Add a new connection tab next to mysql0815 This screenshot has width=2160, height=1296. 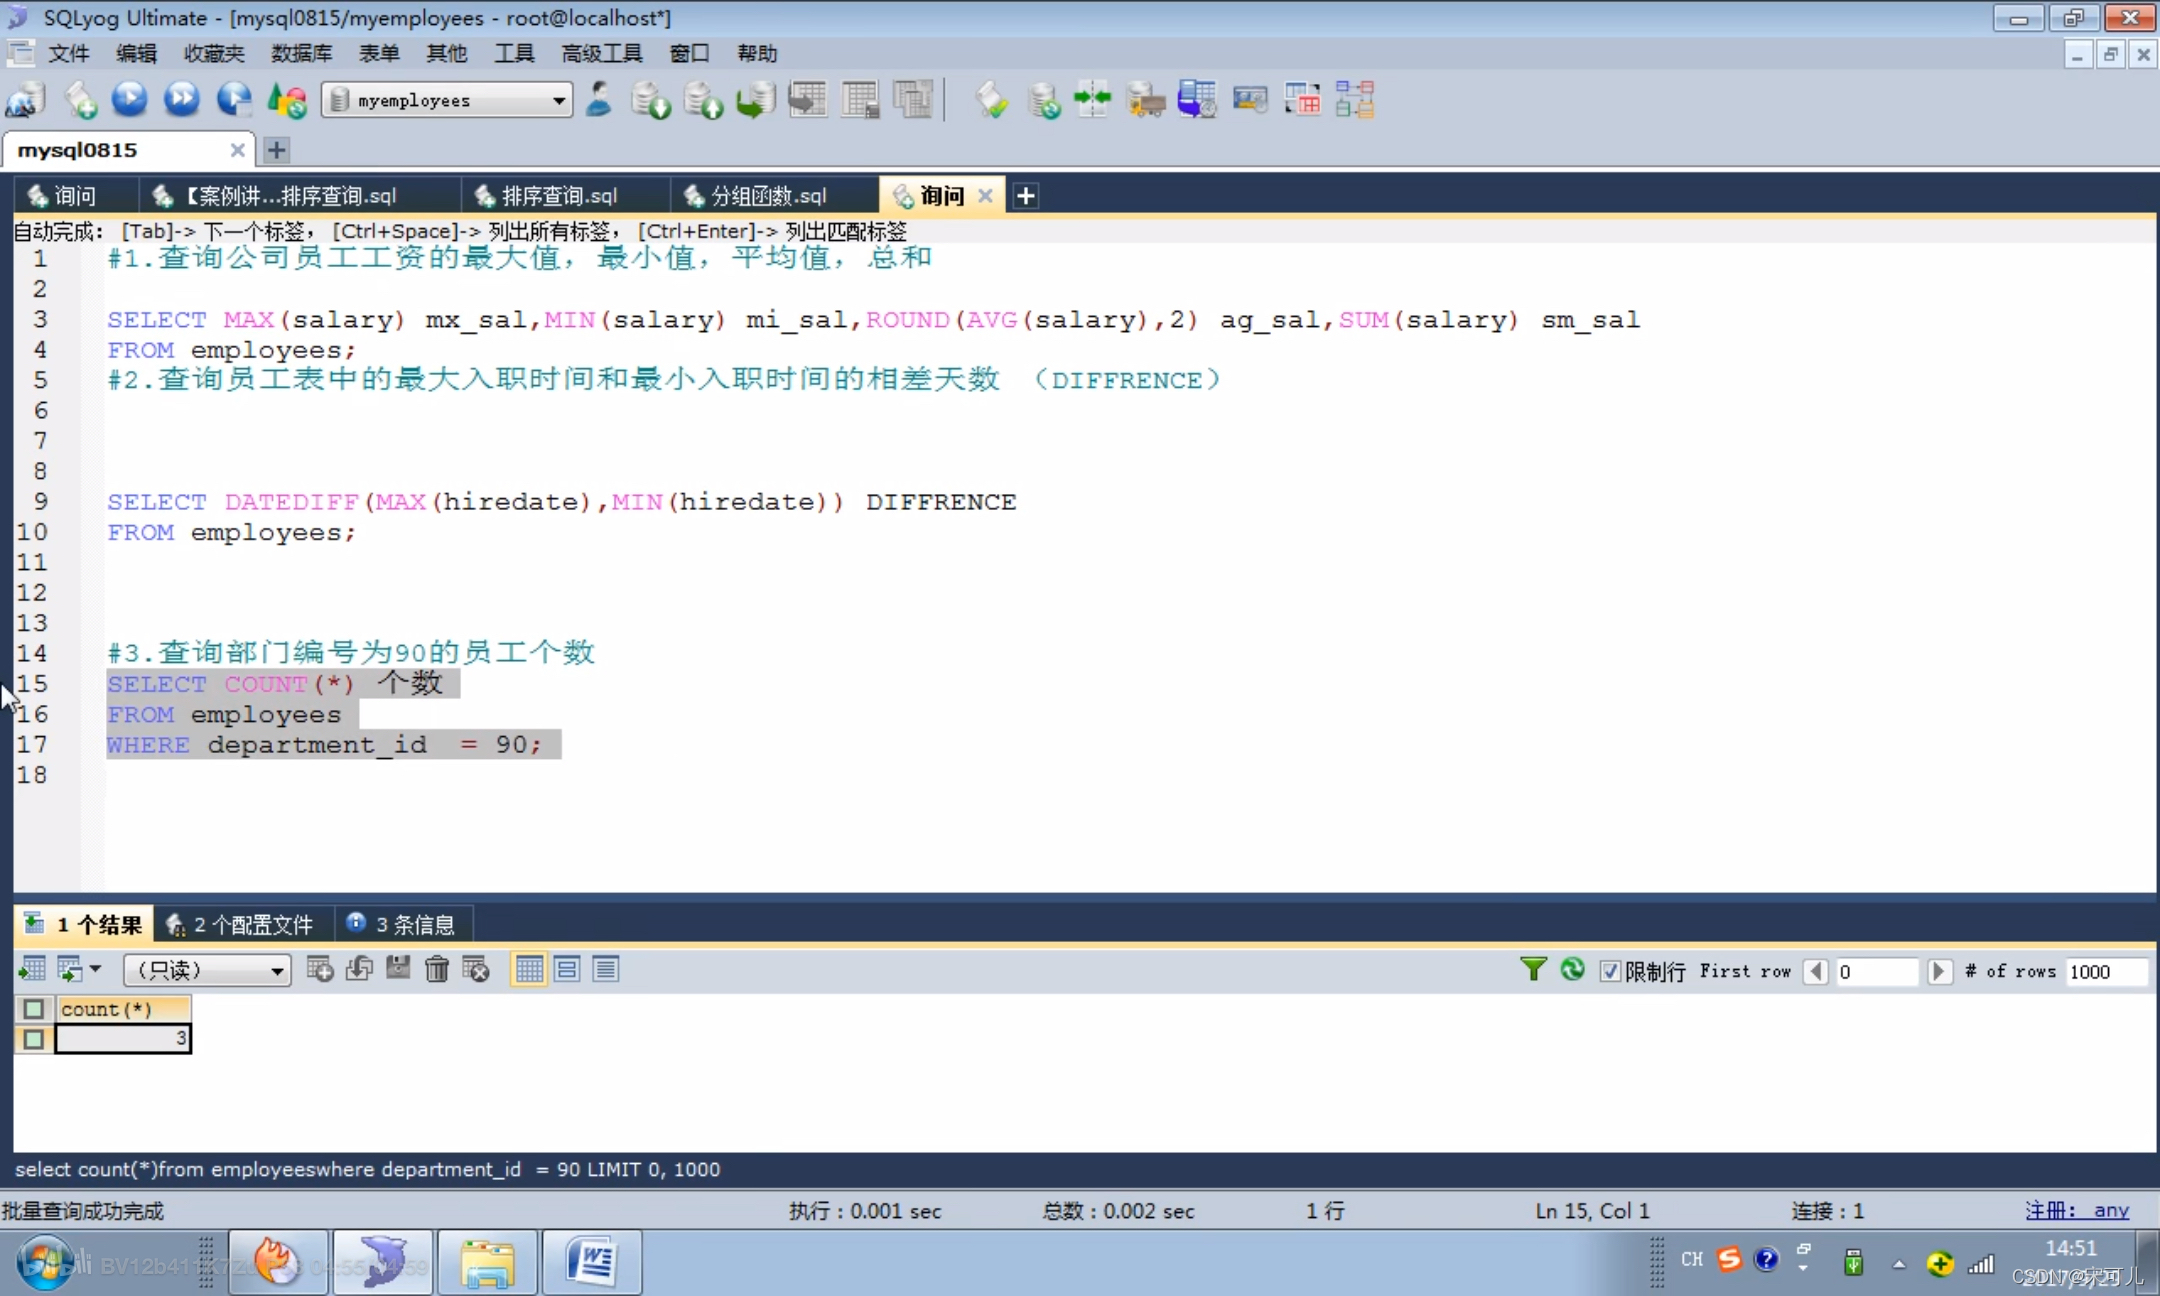tap(276, 150)
